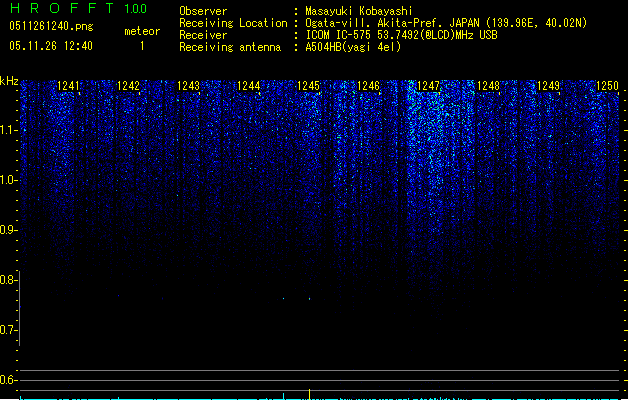The width and height of the screenshot is (629, 400).
Task: Click the 1244 time marker
Action: click(248, 86)
